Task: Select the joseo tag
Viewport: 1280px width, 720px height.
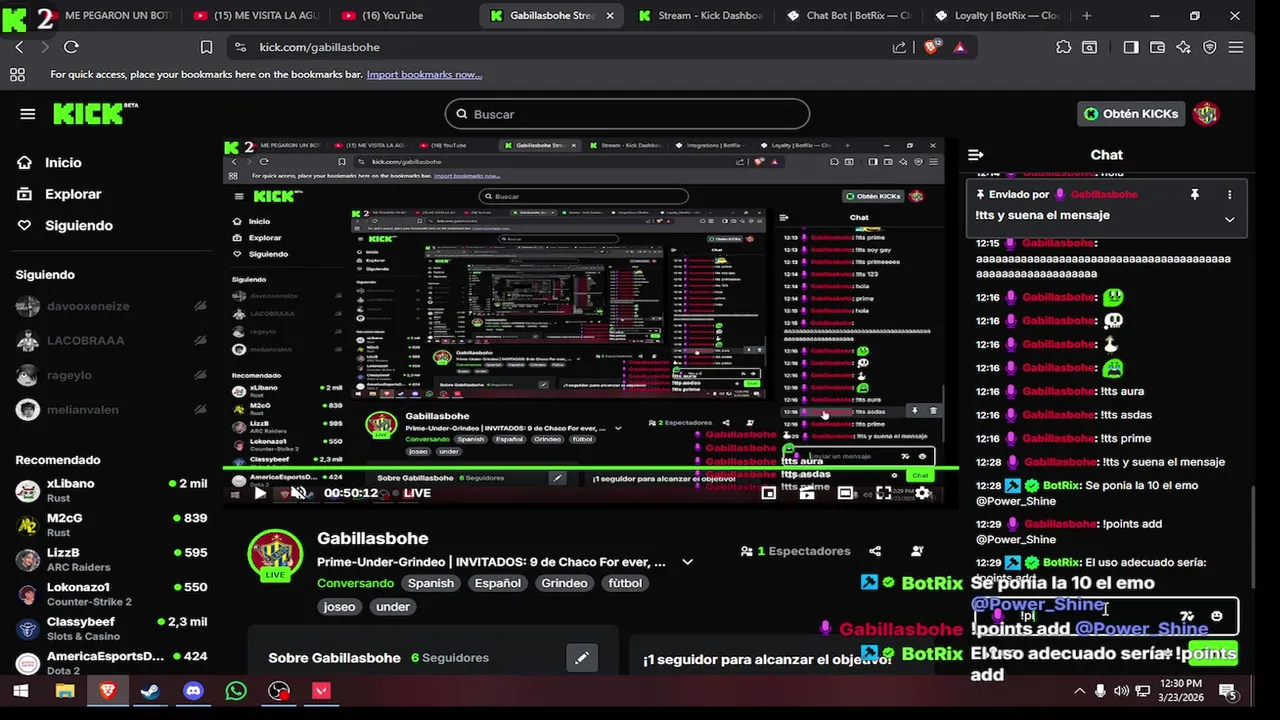Action: 339,607
